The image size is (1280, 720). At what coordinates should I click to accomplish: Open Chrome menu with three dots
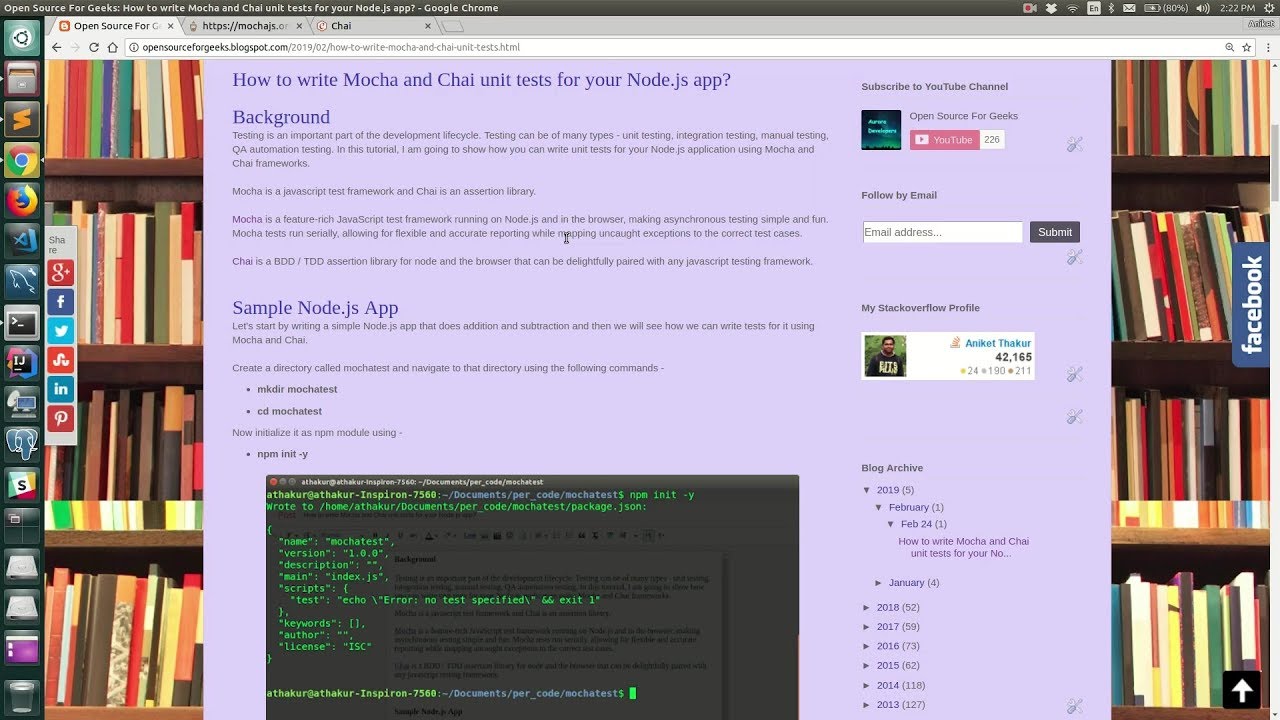(x=1267, y=47)
